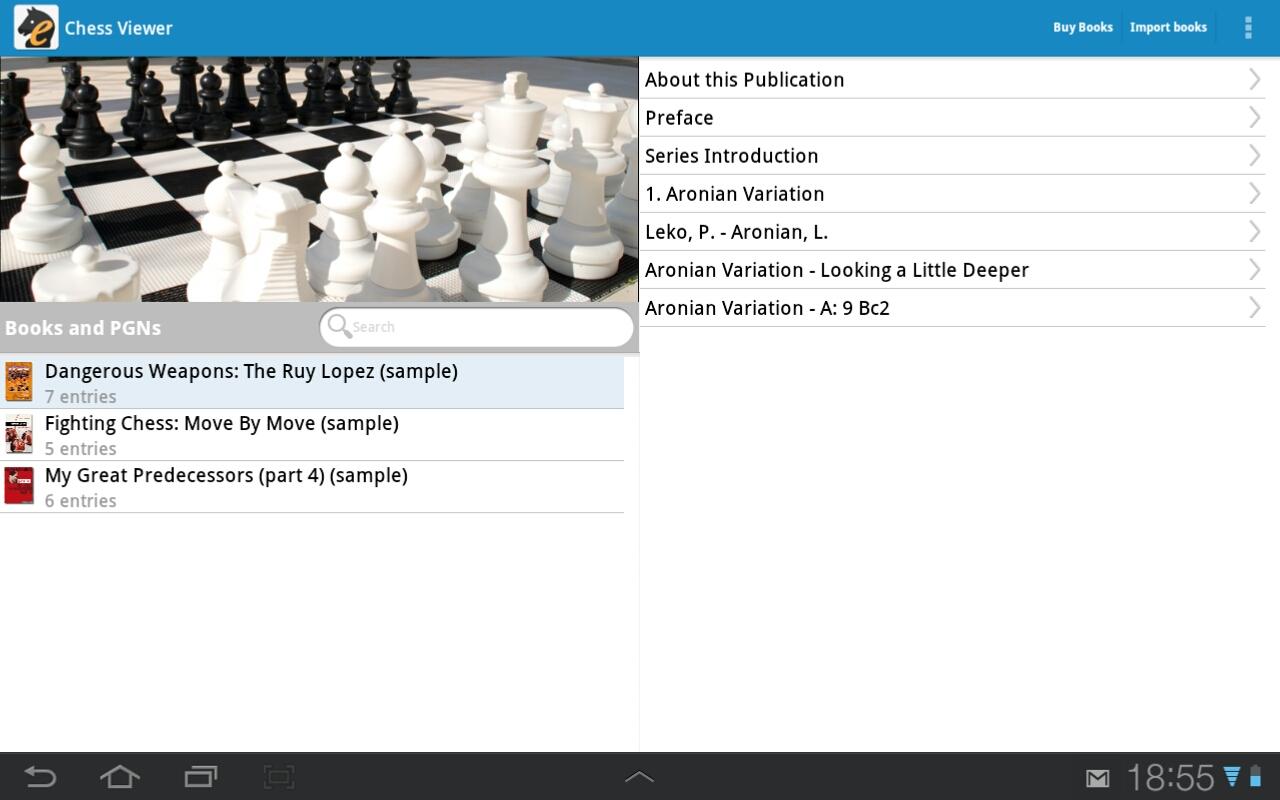This screenshot has width=1280, height=800.
Task: Click the Buy Books button
Action: coord(1083,27)
